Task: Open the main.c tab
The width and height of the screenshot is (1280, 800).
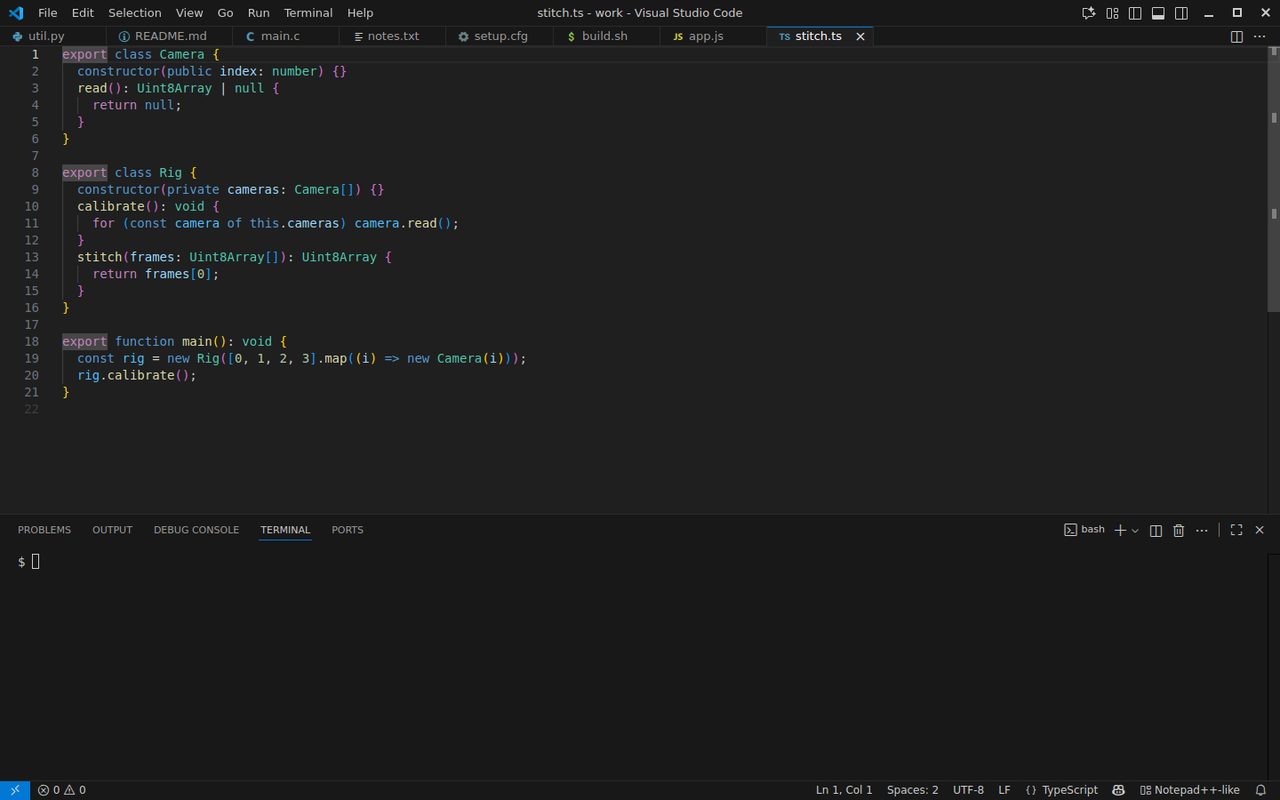Action: 286,36
